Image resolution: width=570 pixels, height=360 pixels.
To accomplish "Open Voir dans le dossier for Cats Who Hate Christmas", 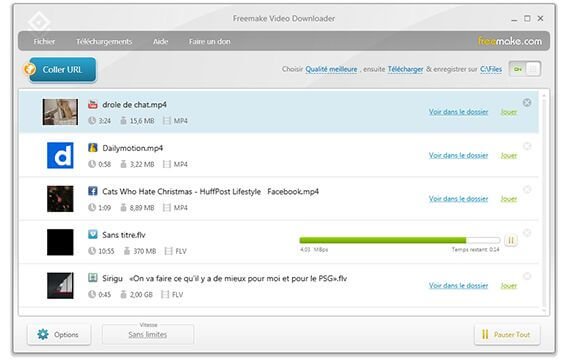I will (458, 199).
